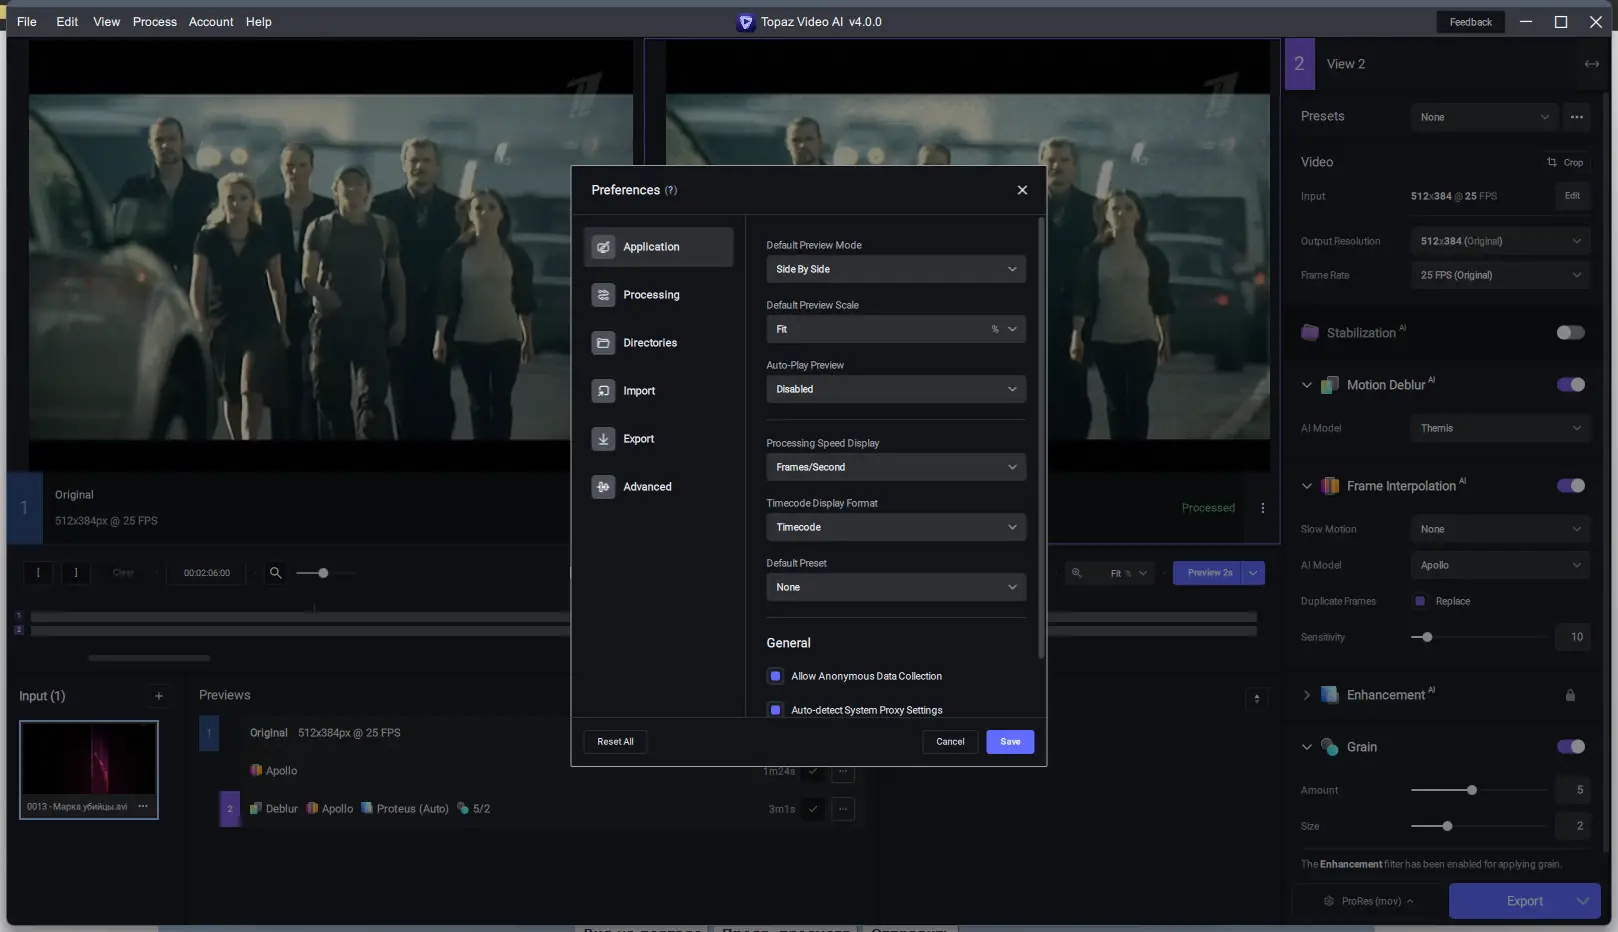Open the Help menu

pyautogui.click(x=258, y=22)
